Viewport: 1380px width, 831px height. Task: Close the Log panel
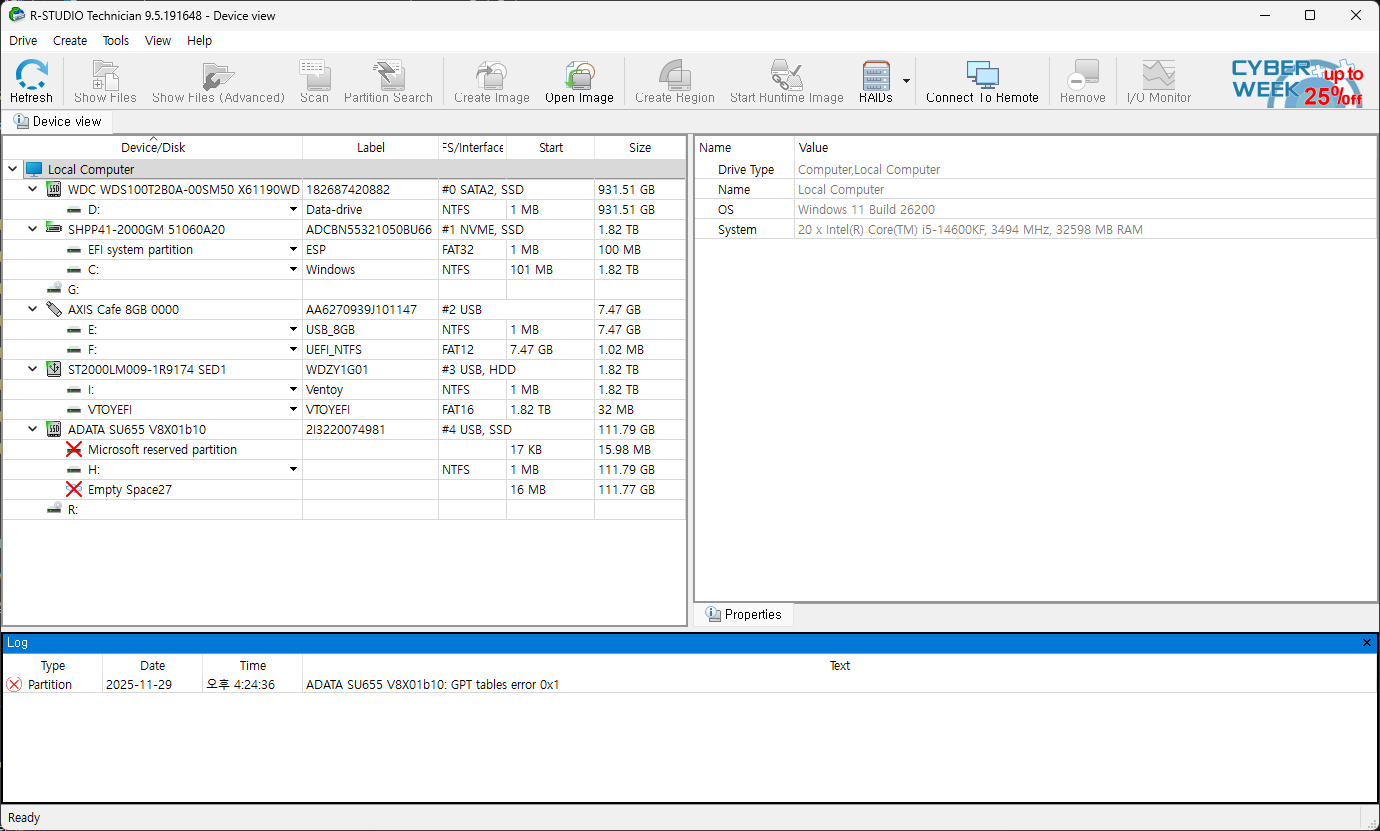(1367, 643)
